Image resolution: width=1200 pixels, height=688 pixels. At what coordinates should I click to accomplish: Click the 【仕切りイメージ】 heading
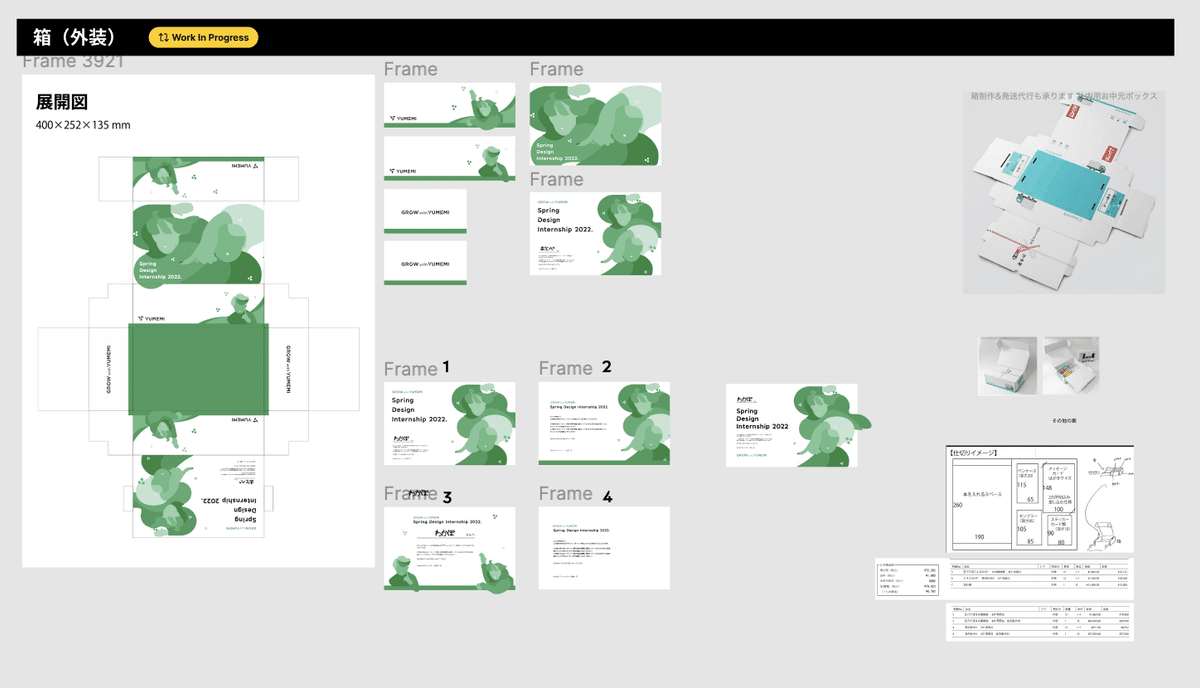tap(973, 453)
